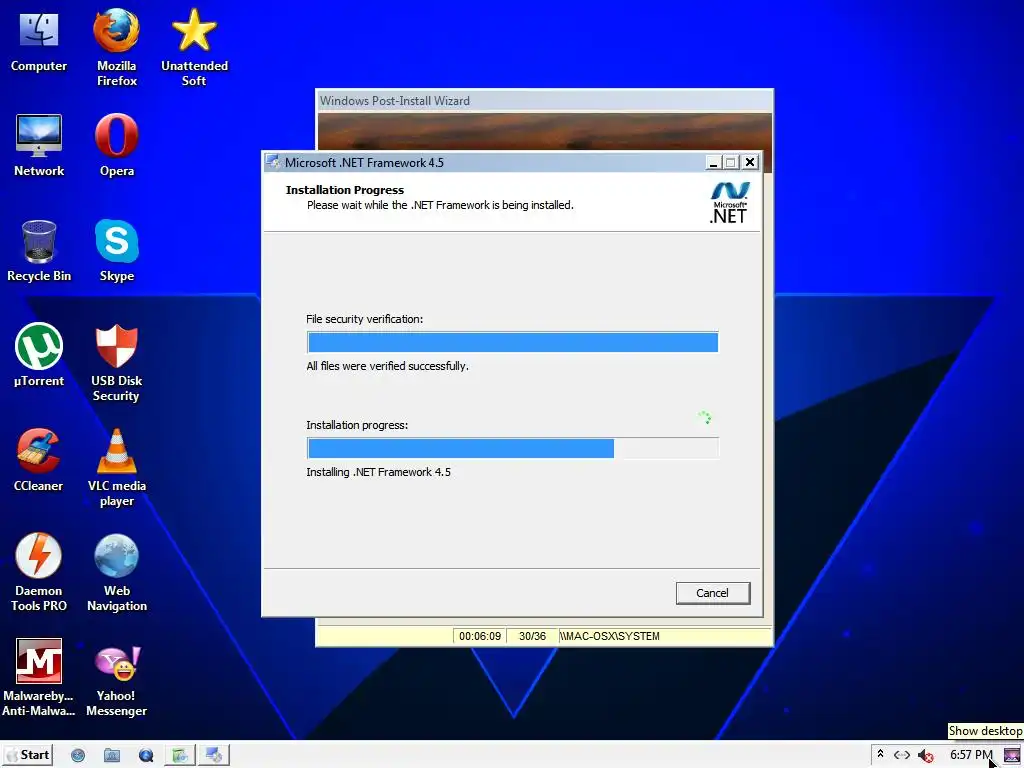1024x768 pixels.
Task: Open the Unattended Soft star shortcut
Action: 194,47
